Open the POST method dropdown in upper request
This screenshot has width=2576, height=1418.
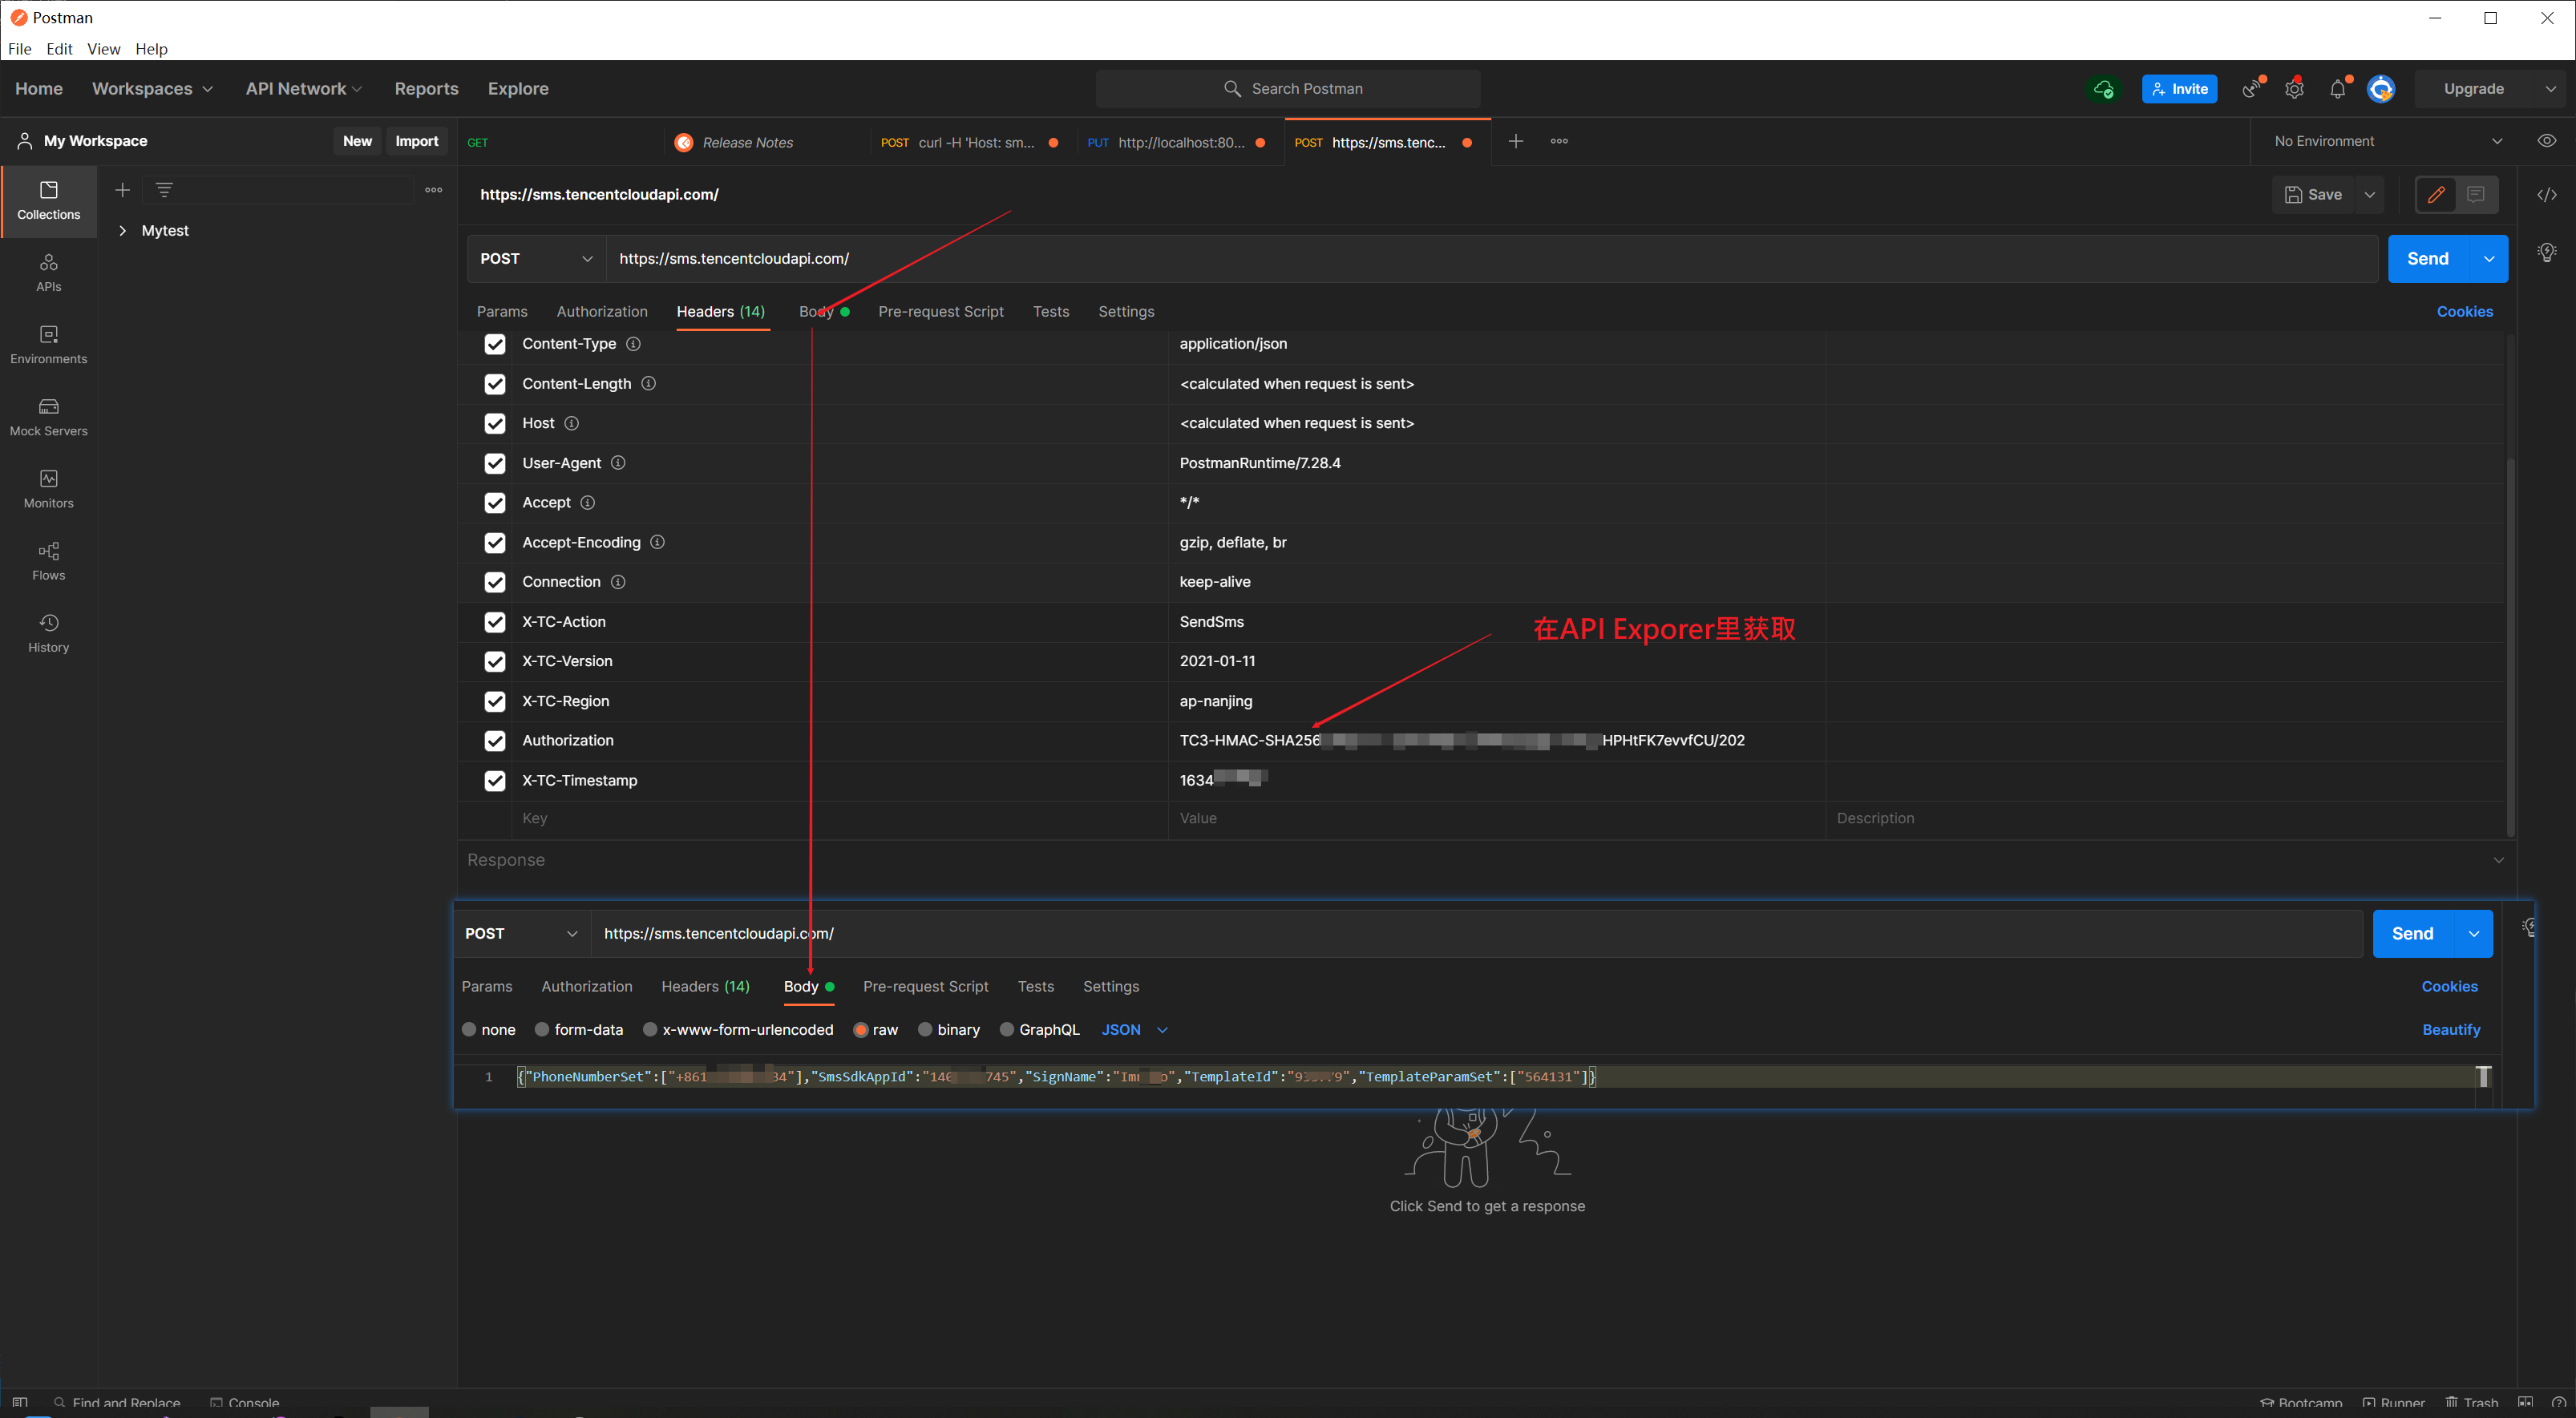[x=536, y=259]
